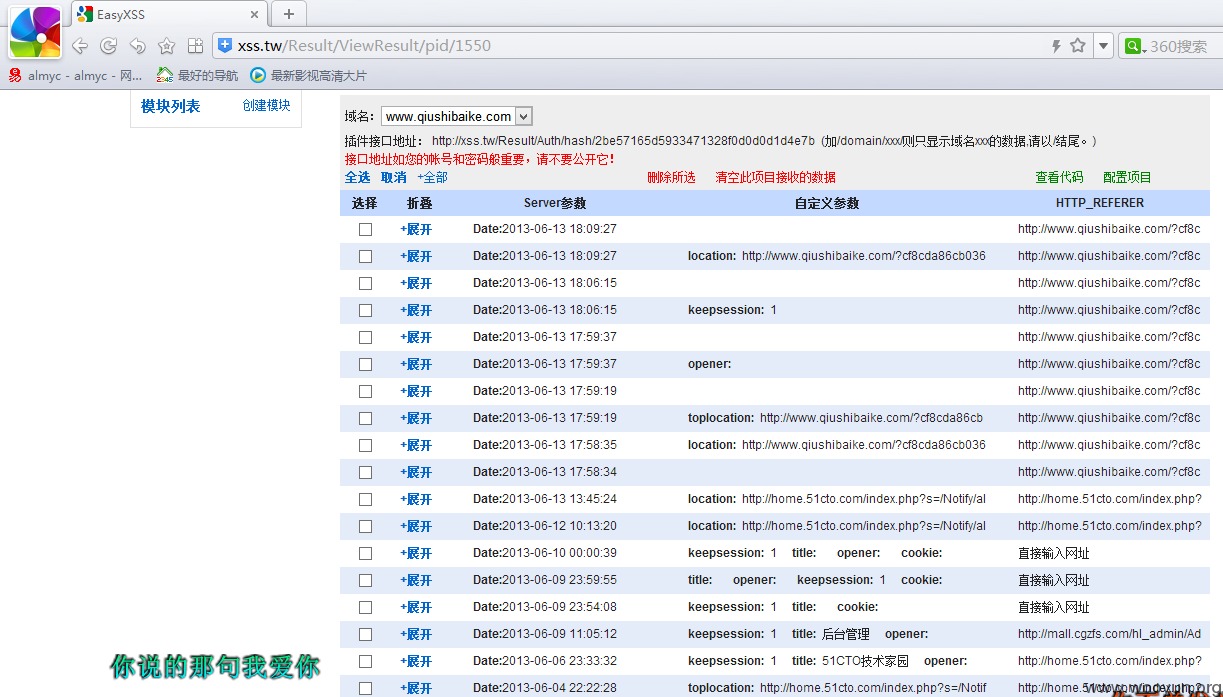Image resolution: width=1223 pixels, height=697 pixels.
Task: Bookmark this page with address bar star
Action: coord(1078,45)
